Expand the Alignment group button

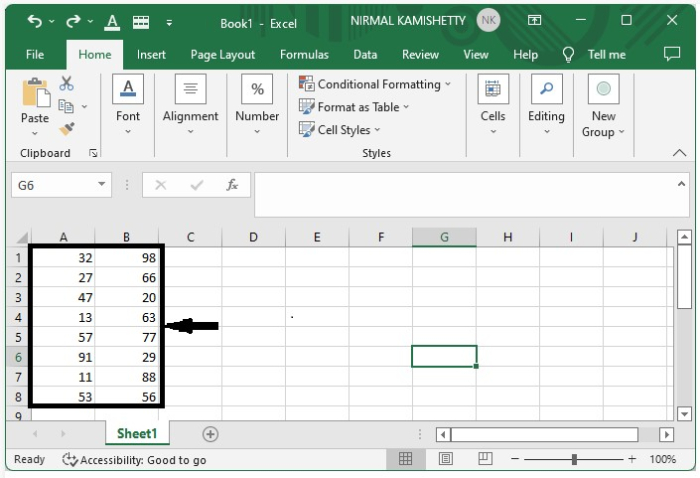tap(191, 105)
